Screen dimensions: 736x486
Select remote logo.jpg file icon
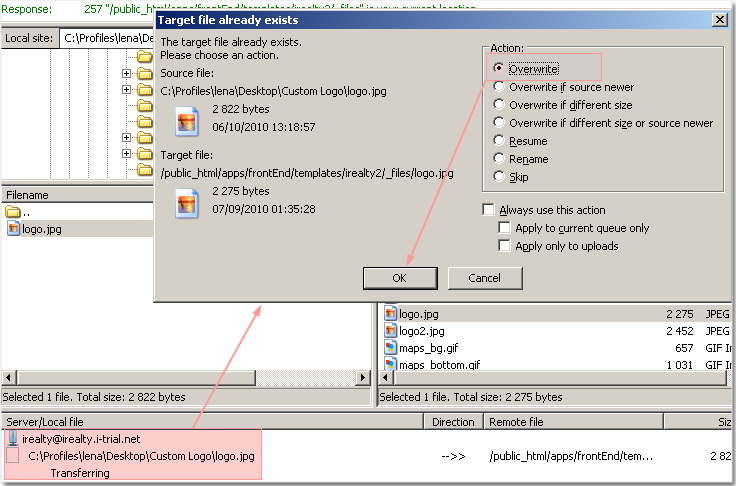point(390,313)
